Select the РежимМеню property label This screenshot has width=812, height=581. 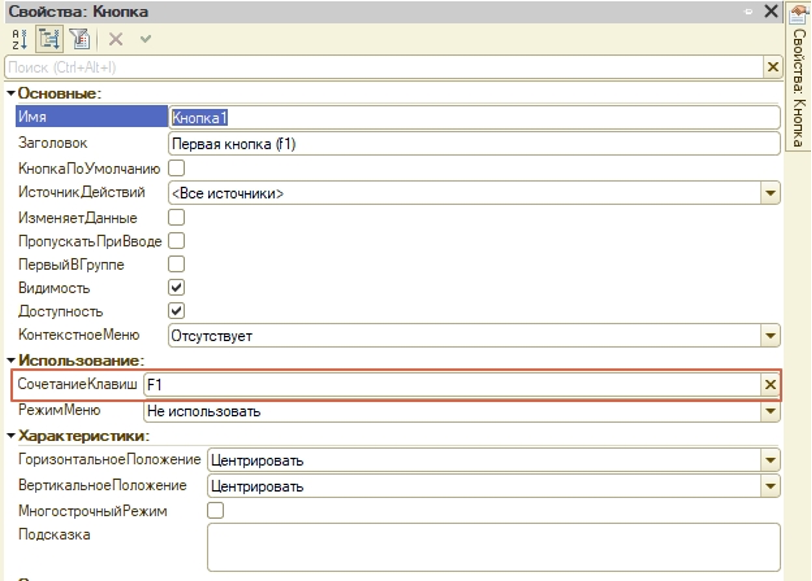(59, 410)
